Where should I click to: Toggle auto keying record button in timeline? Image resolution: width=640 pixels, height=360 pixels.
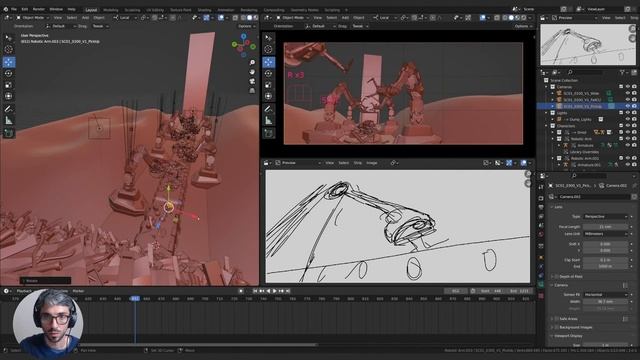coord(241,291)
